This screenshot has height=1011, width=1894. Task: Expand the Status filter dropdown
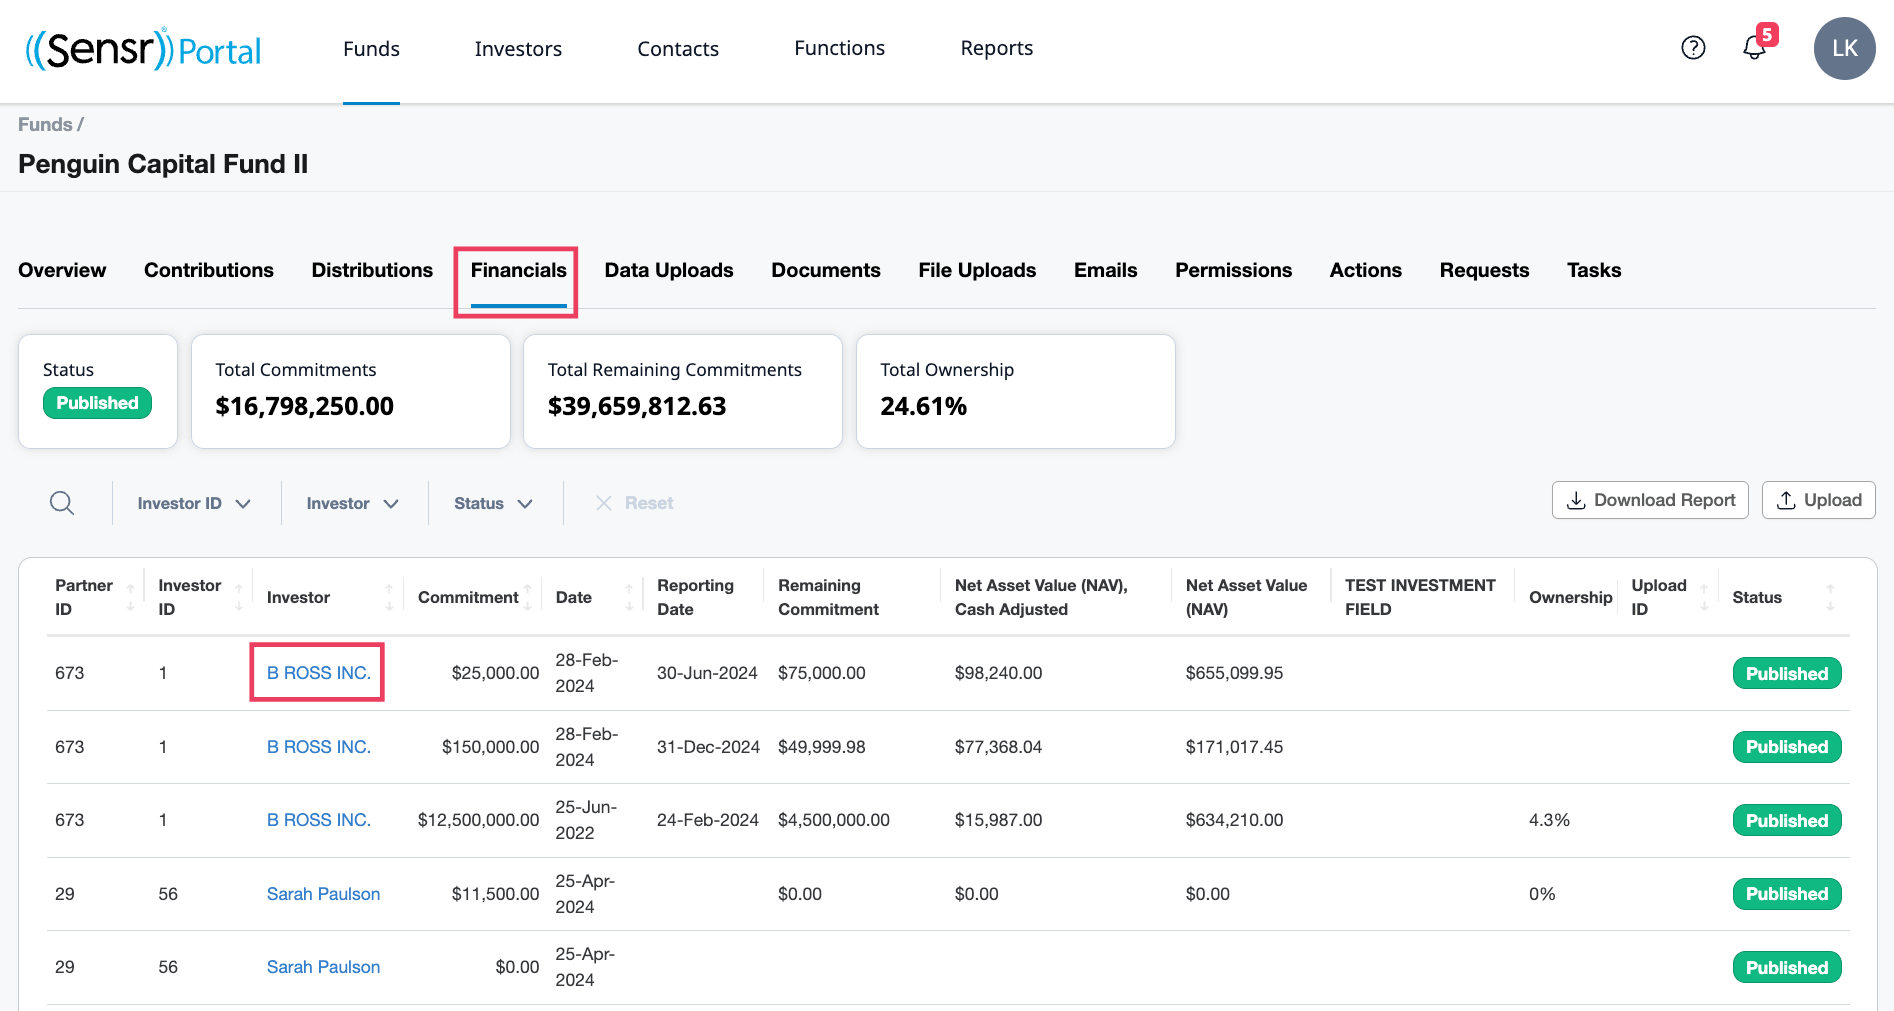click(x=493, y=503)
